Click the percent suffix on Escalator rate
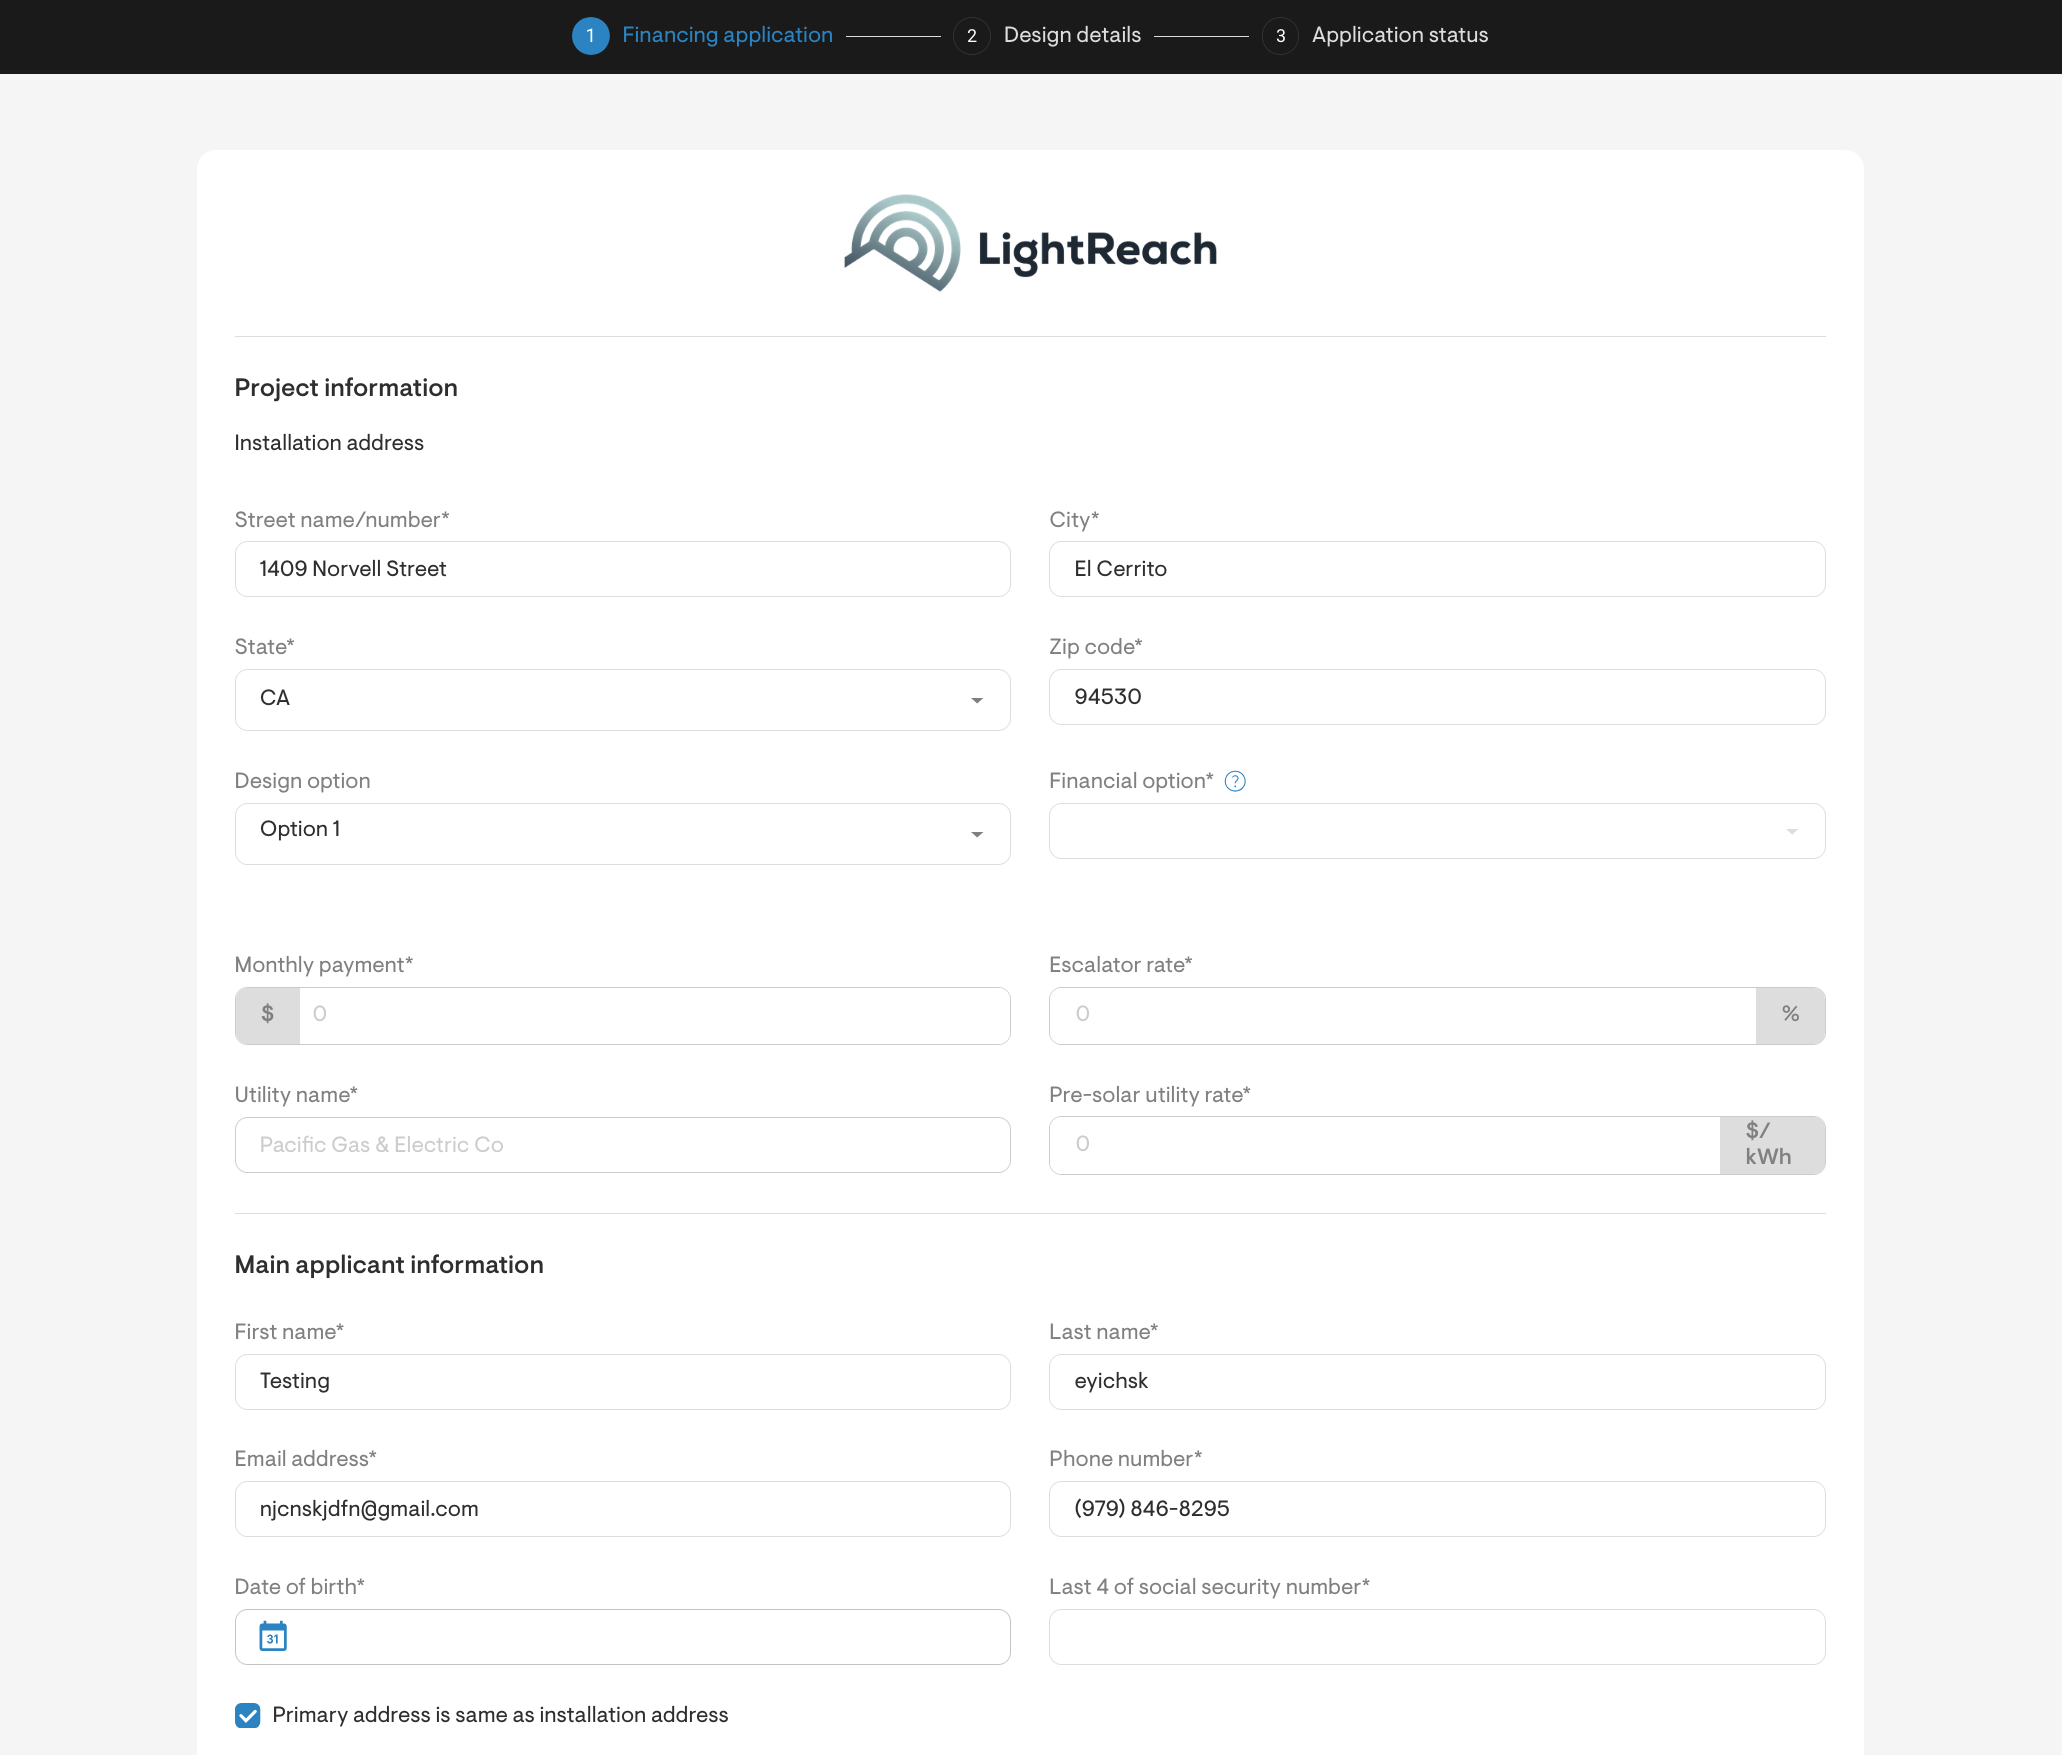 point(1791,1015)
